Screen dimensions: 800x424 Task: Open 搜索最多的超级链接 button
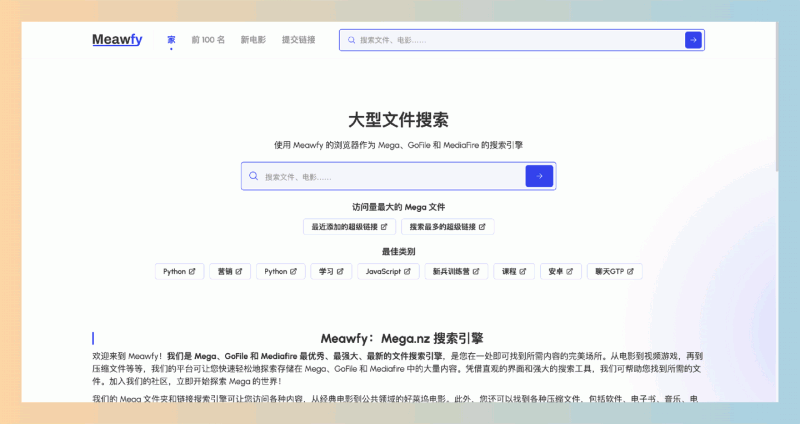(447, 227)
